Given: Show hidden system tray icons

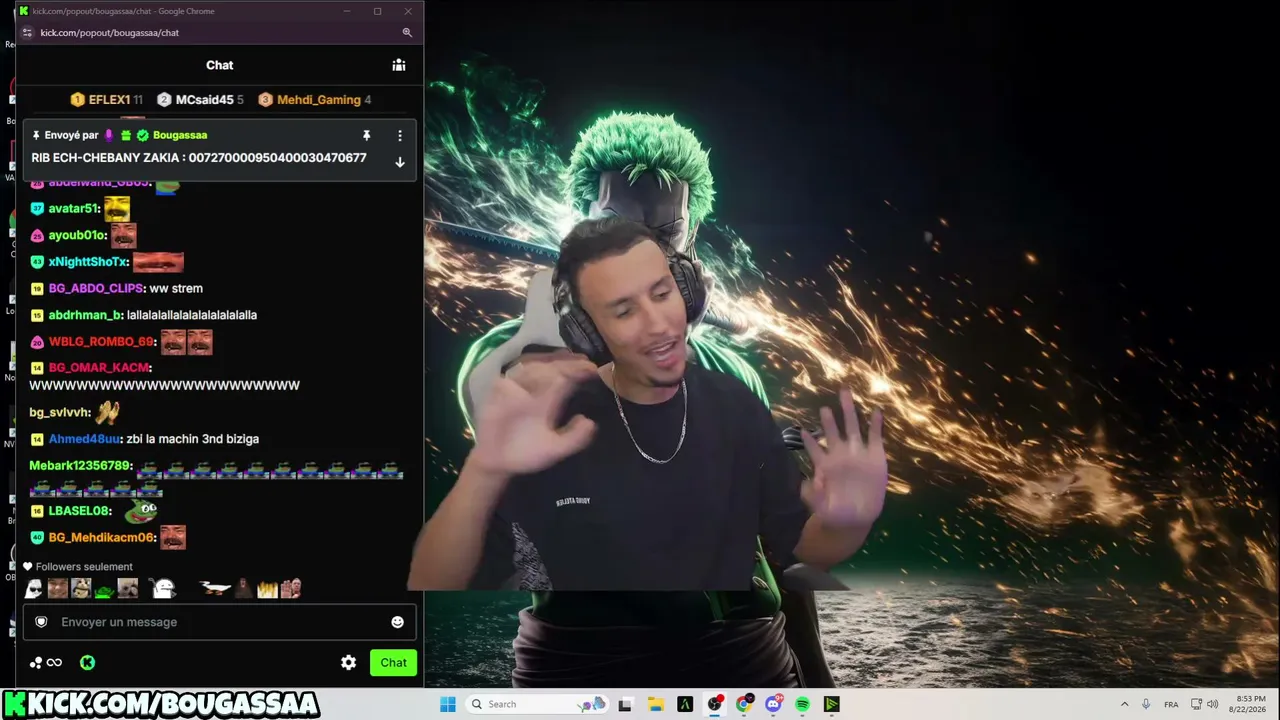Looking at the screenshot, I should pos(1124,704).
